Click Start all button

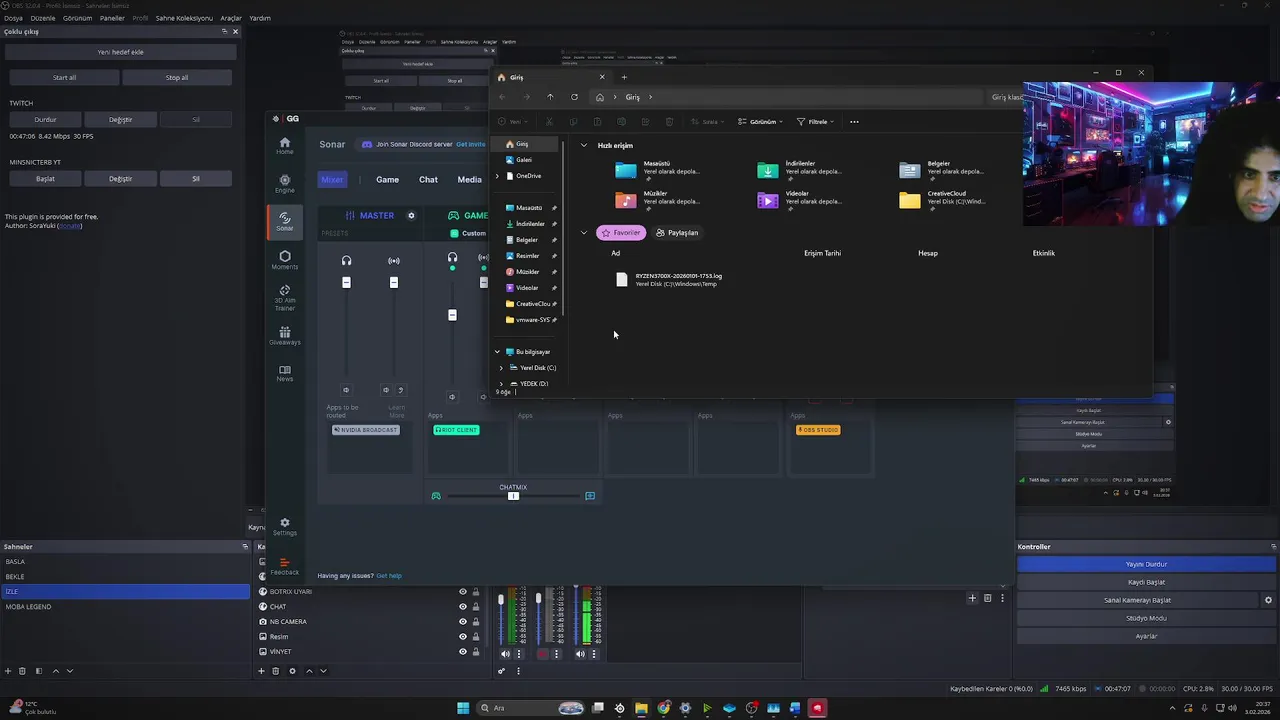click(x=64, y=77)
